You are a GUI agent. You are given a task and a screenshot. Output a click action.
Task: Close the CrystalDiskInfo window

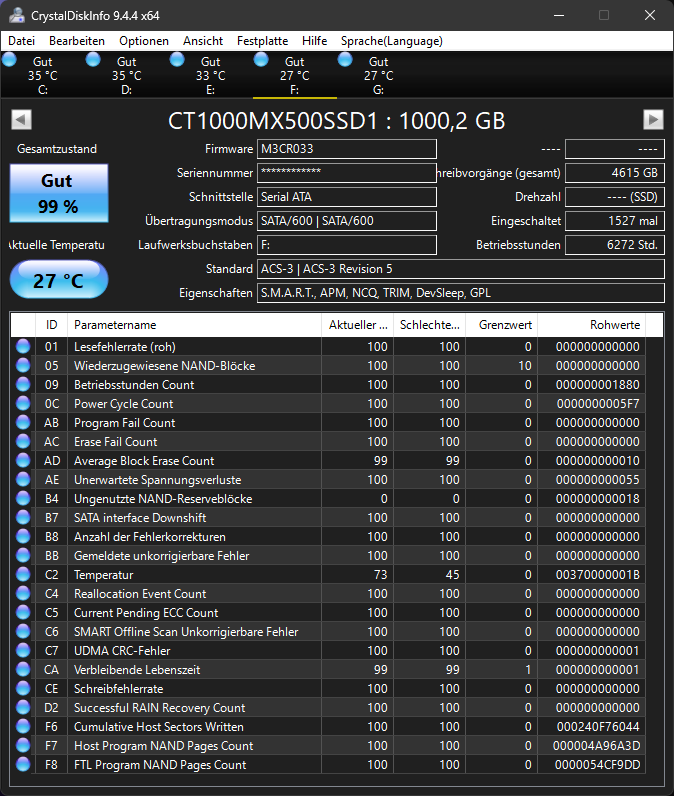650,15
